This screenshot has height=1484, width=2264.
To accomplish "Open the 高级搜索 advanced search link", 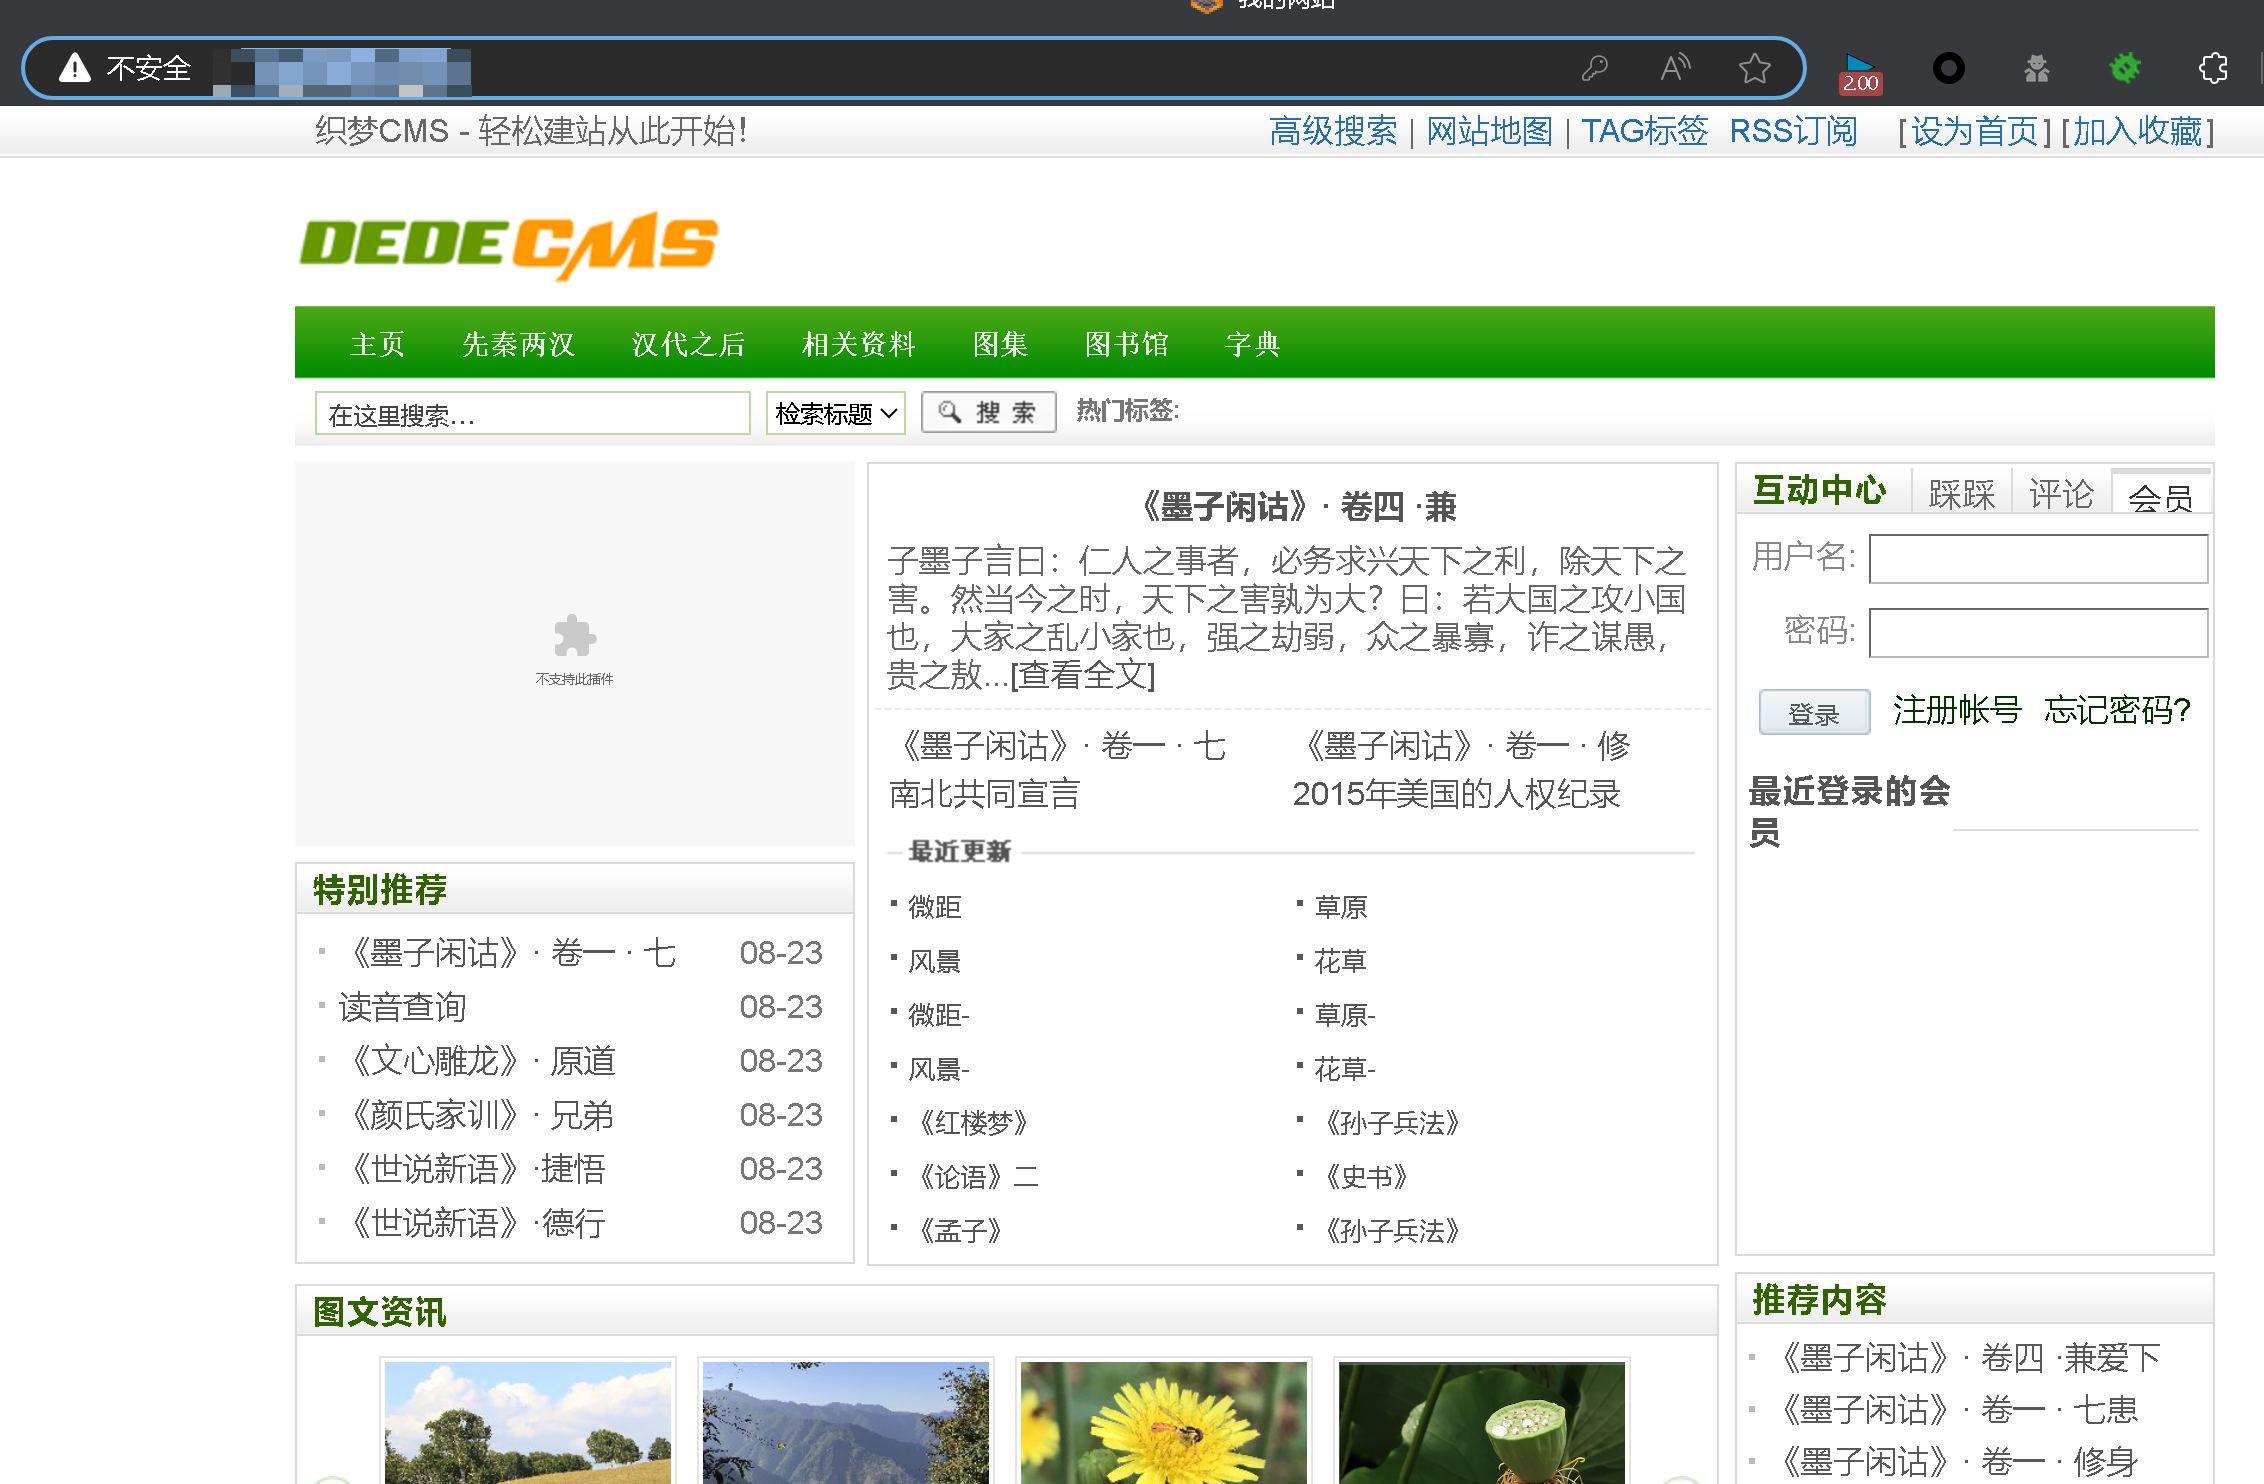I will point(1332,131).
